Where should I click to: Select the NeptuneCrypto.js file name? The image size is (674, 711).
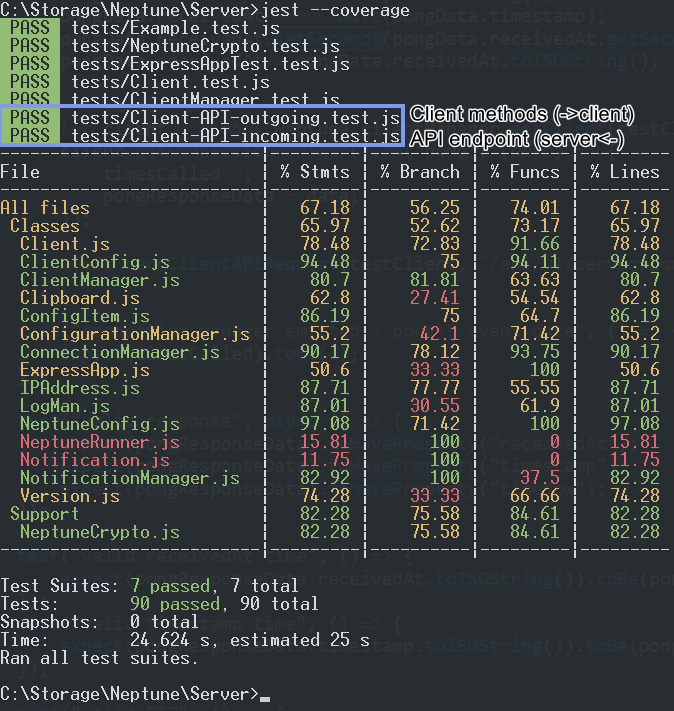pos(100,532)
